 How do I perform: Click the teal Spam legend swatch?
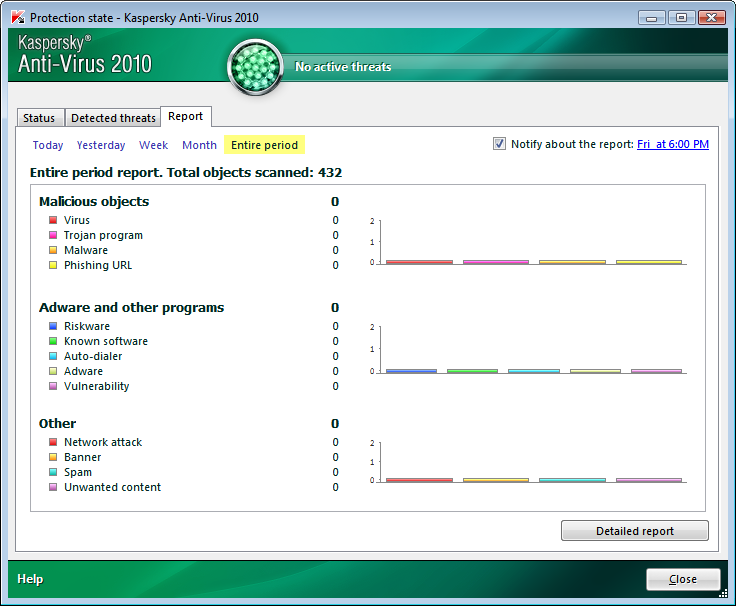[x=53, y=472]
